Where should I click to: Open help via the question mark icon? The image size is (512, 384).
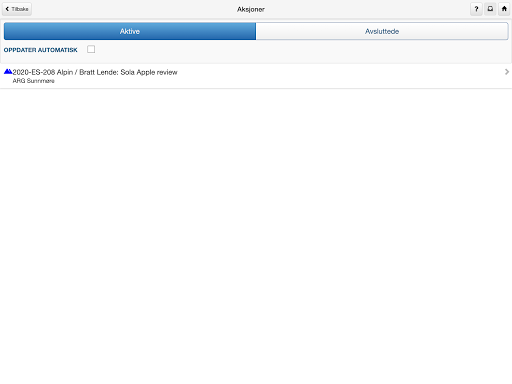(x=476, y=9)
